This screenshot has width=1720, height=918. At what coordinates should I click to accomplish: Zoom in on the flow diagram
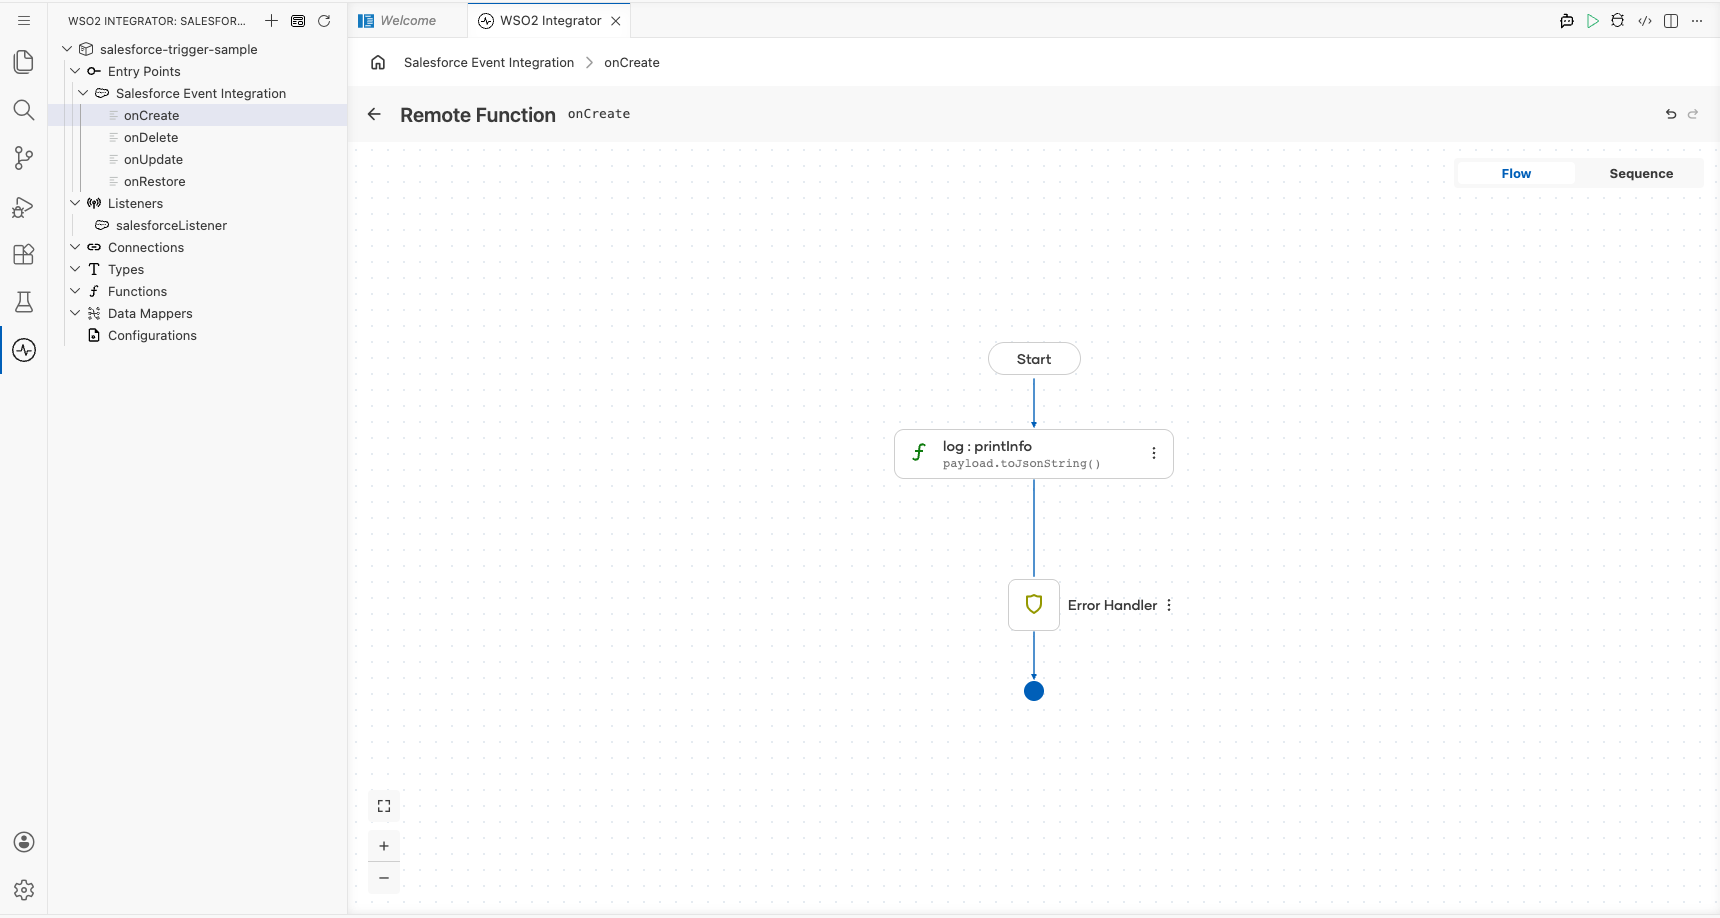tap(384, 846)
